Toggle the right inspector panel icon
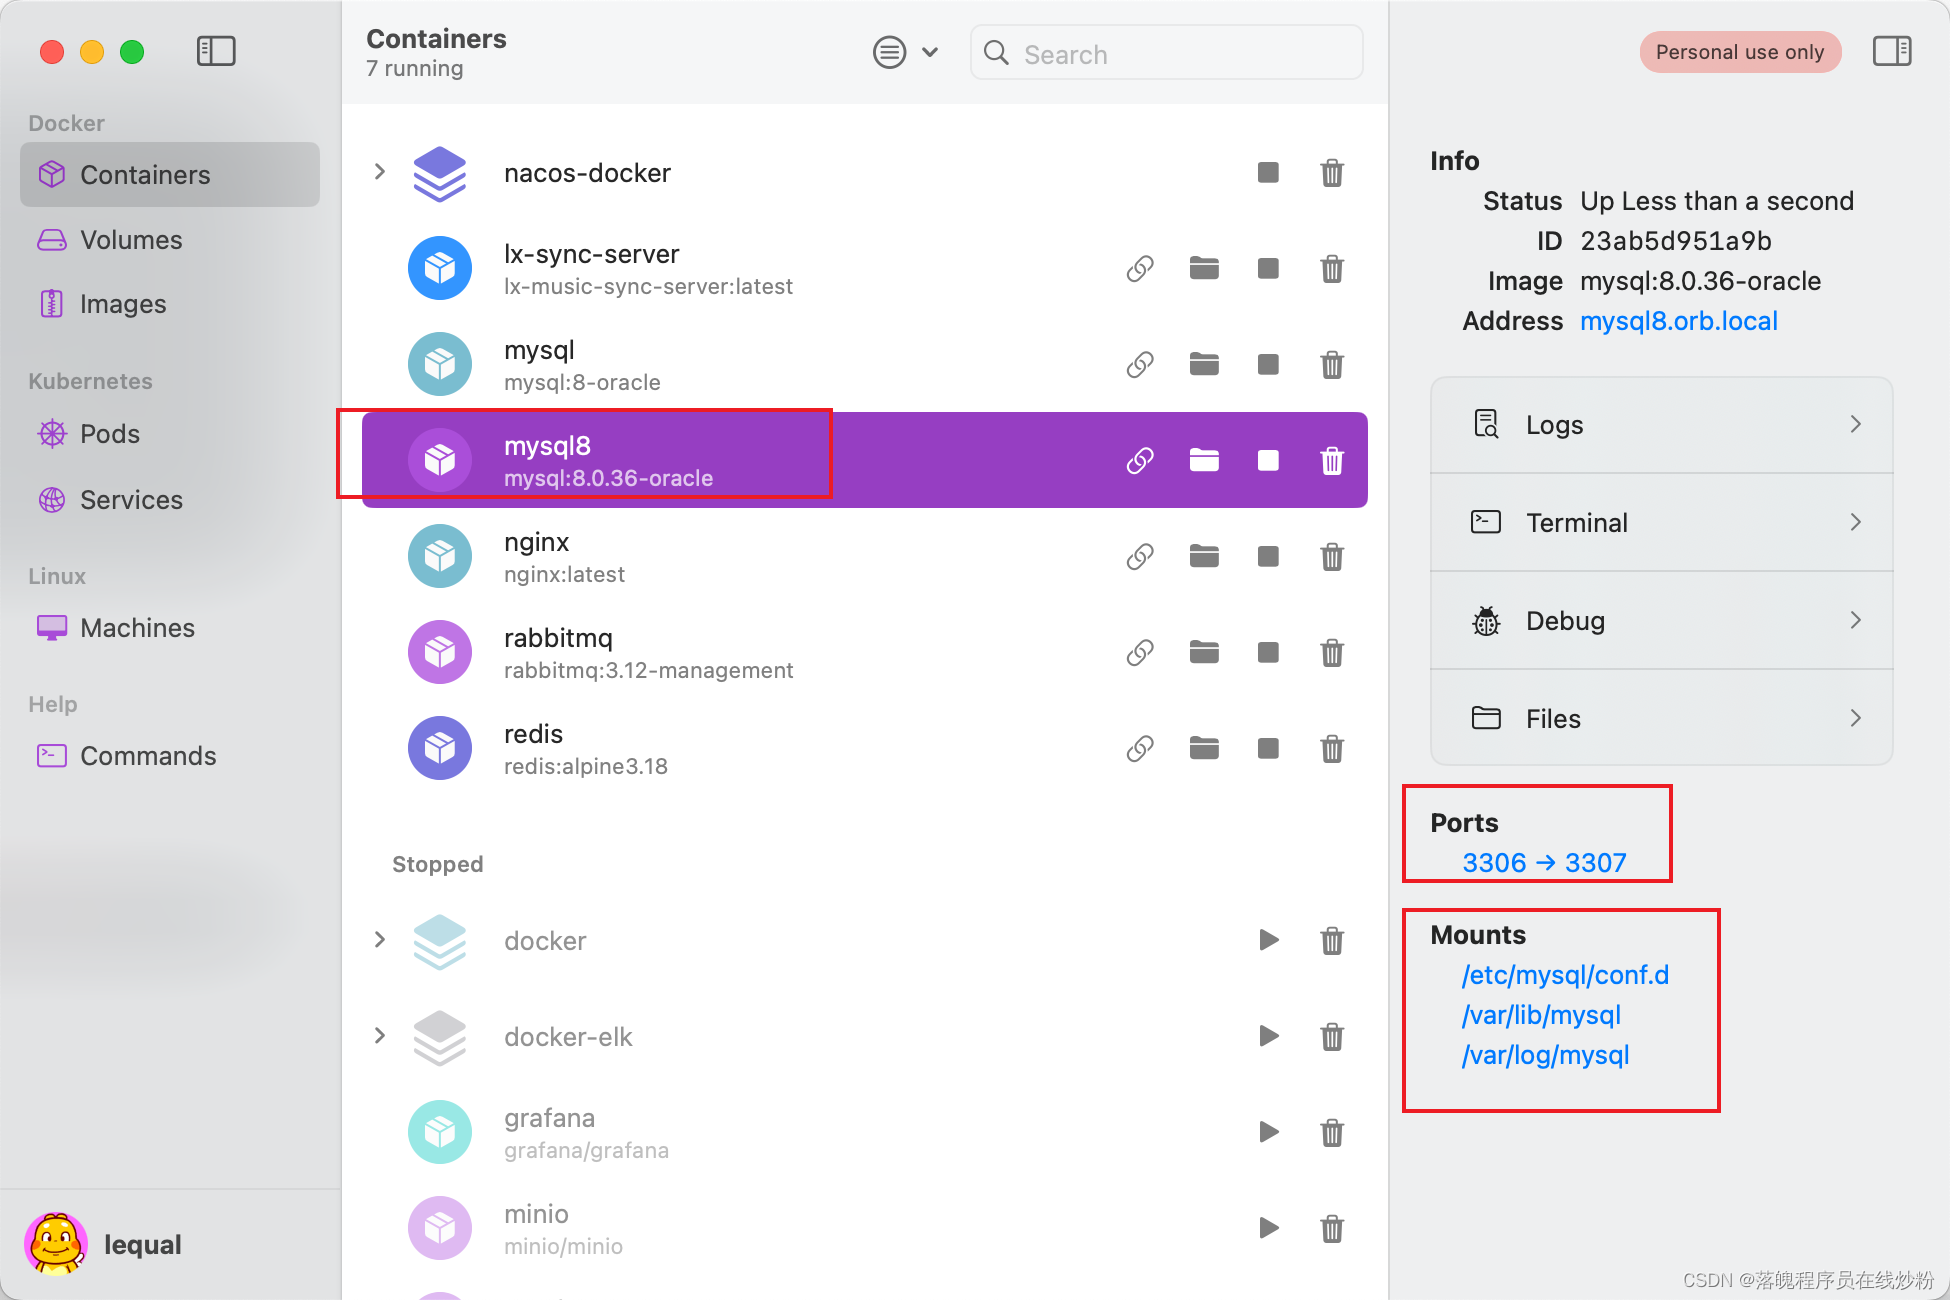1950x1300 pixels. click(x=1891, y=51)
